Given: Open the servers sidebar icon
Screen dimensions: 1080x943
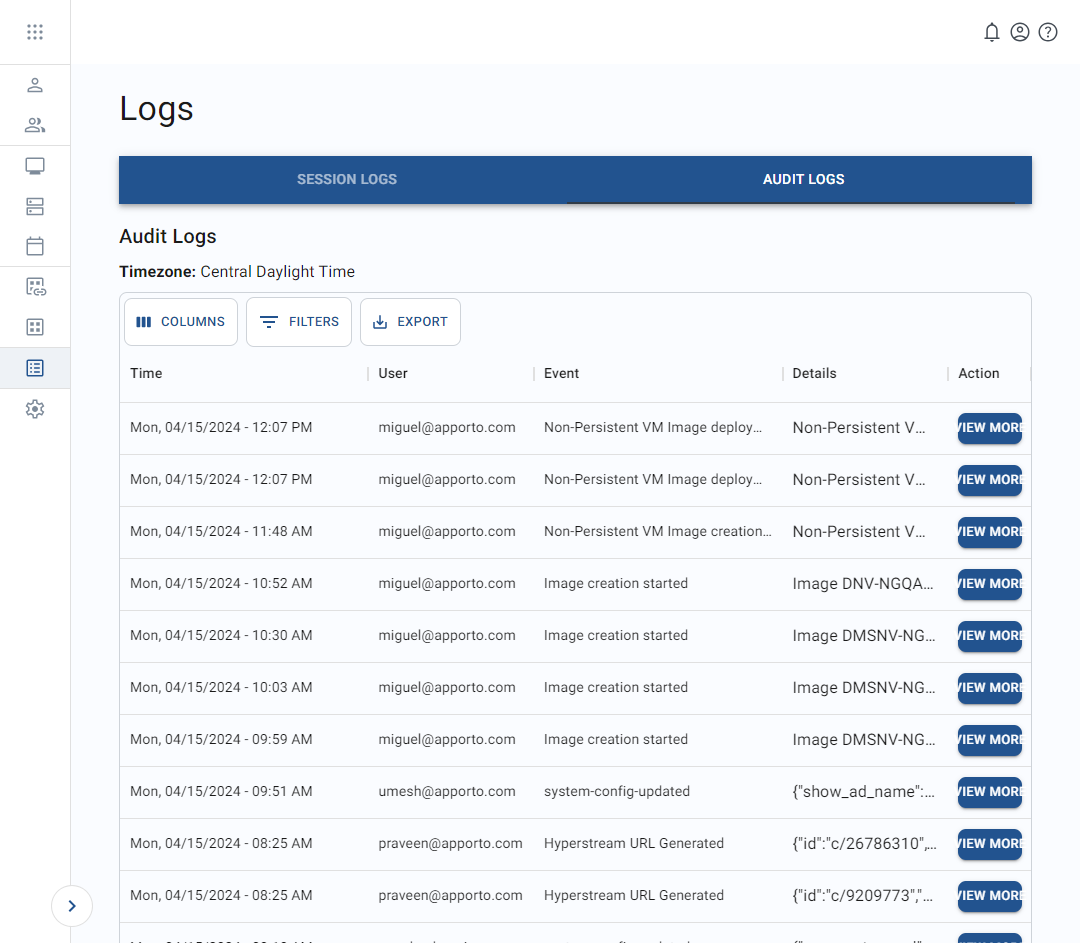Looking at the screenshot, I should pos(35,206).
